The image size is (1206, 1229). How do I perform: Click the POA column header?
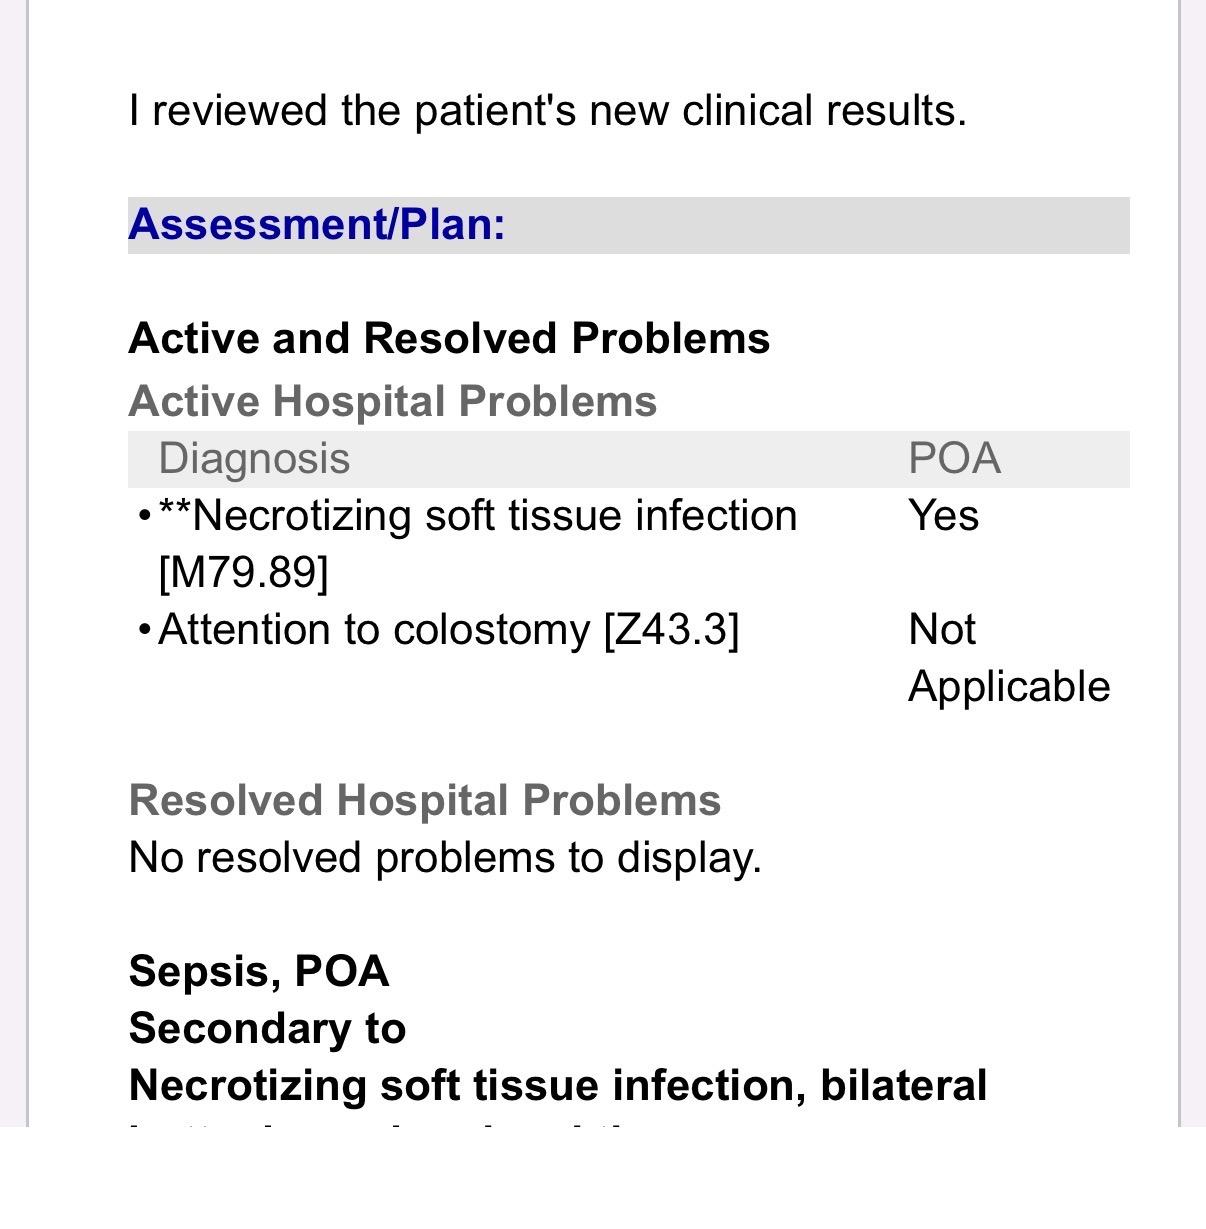954,459
